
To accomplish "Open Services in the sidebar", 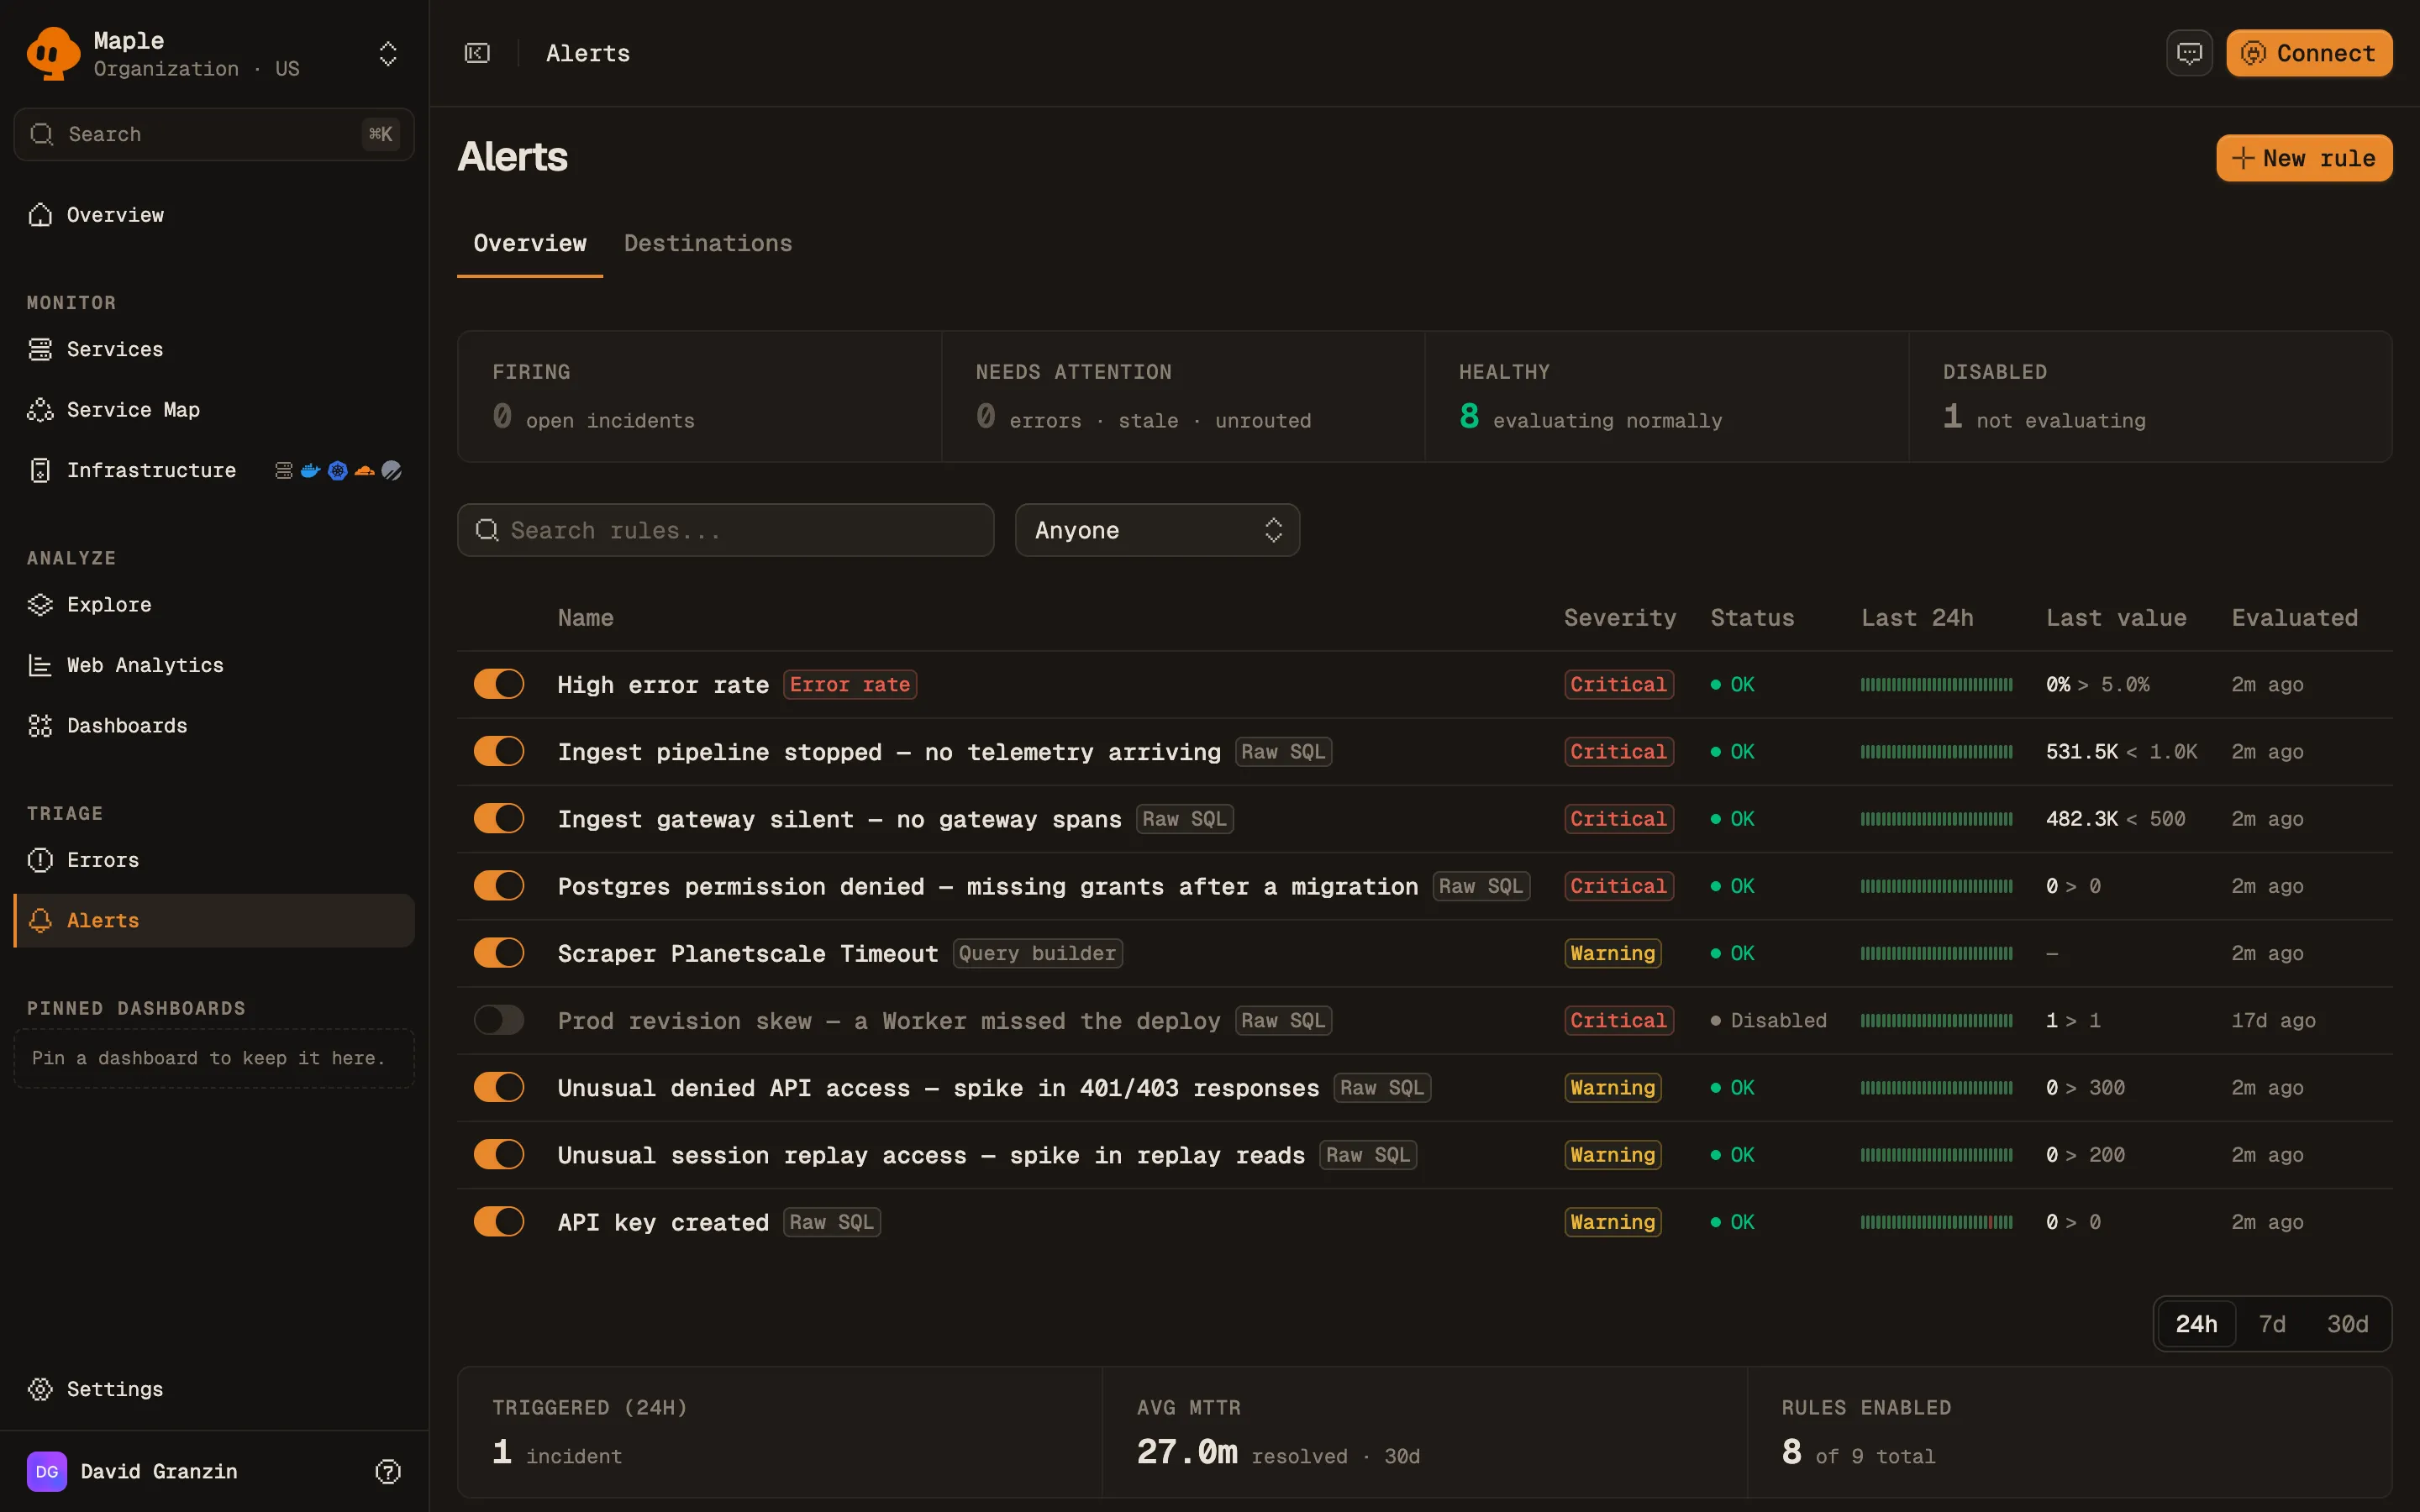I will [x=214, y=349].
